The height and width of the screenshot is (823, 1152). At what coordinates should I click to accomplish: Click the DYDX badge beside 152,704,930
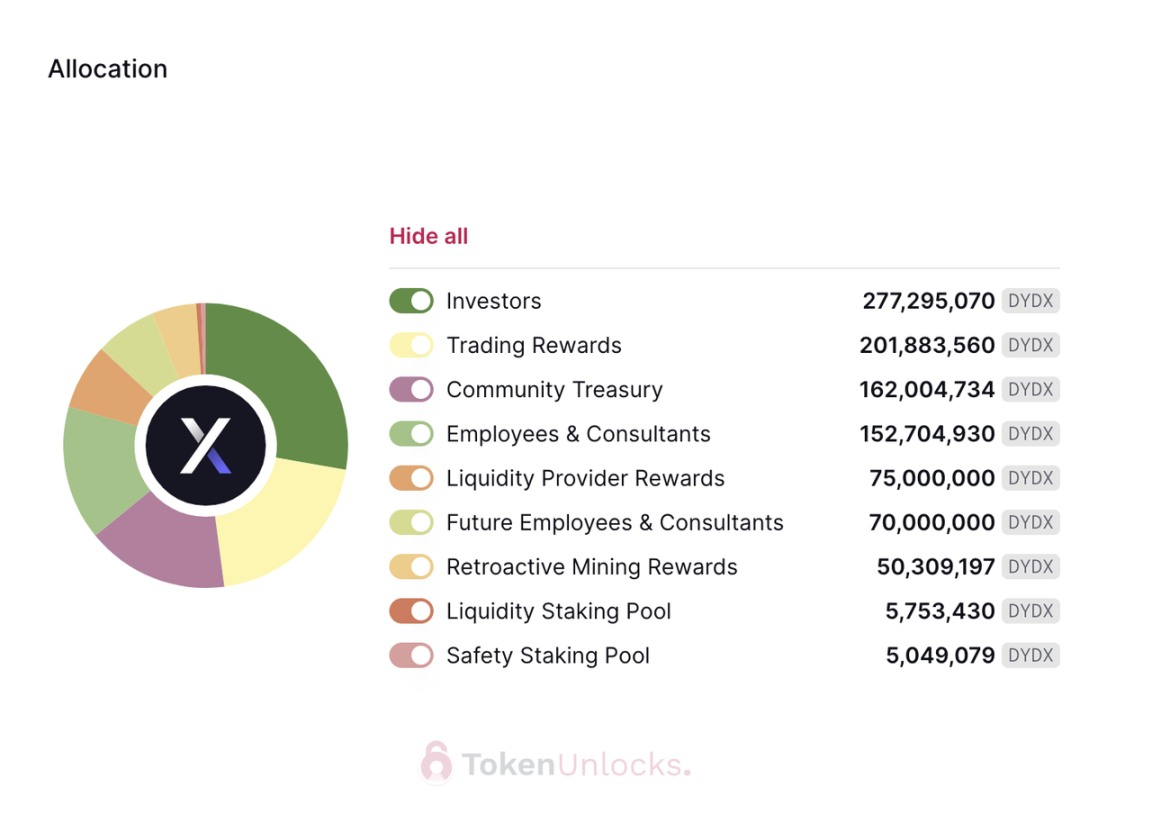[1031, 434]
